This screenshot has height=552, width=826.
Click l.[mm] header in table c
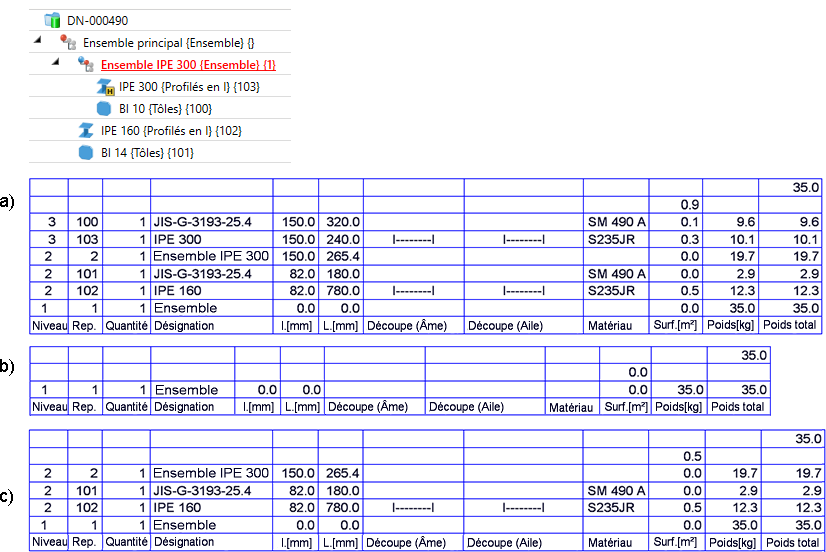[x=296, y=543]
